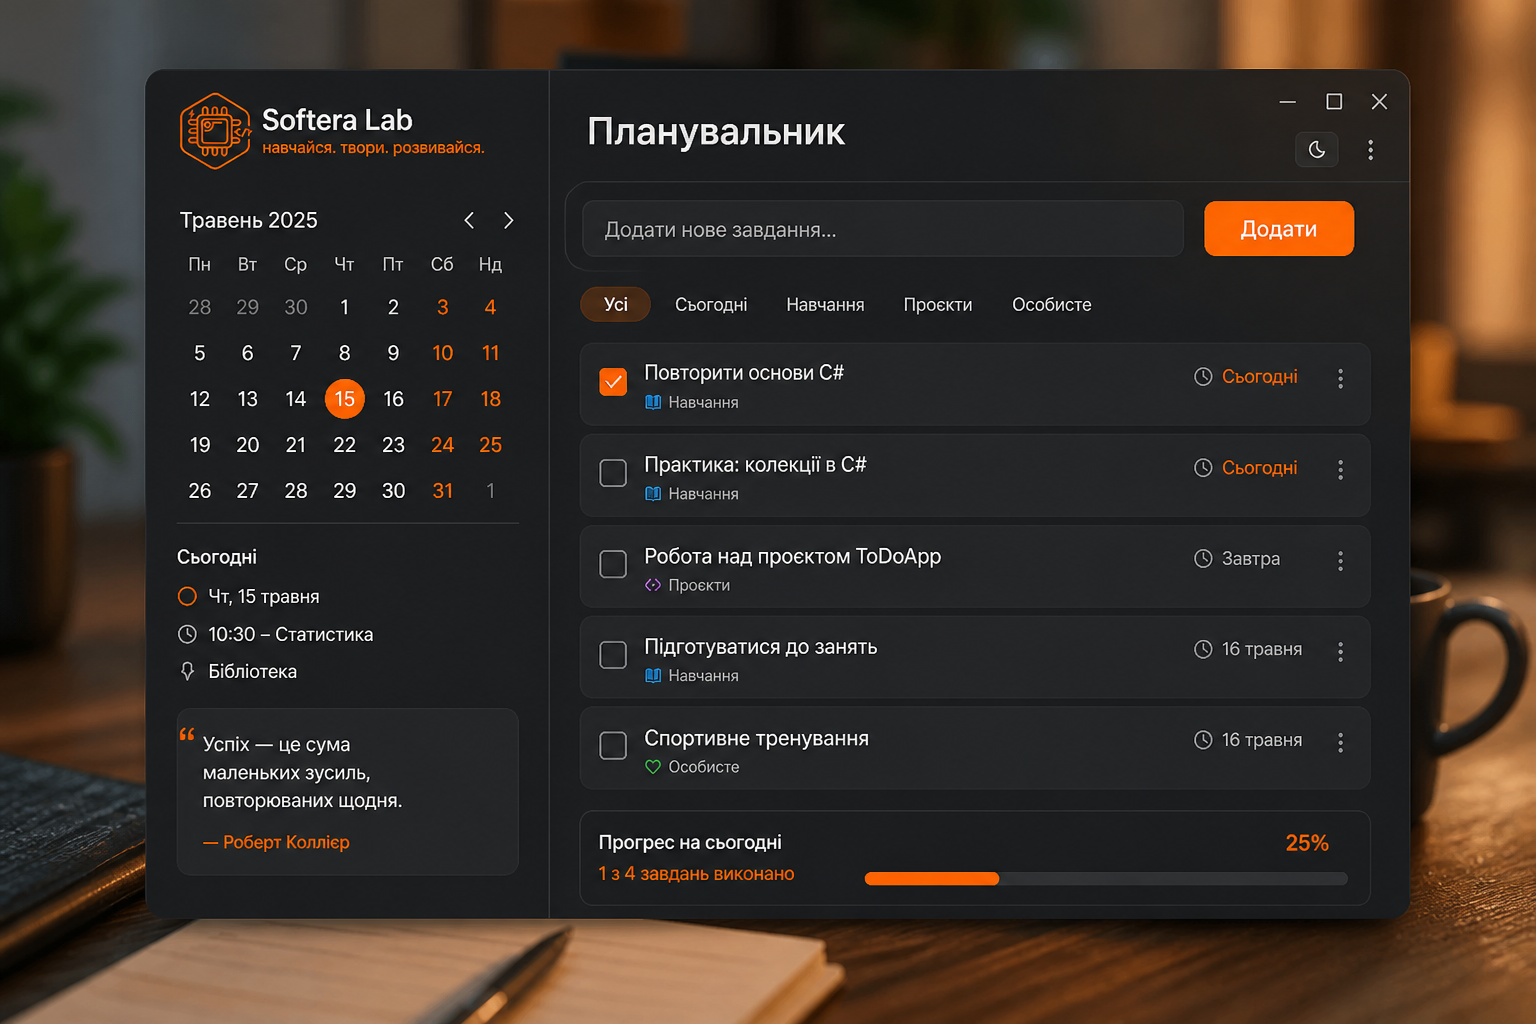Click 'Прогрес на сьогодні' label
Viewport: 1536px width, 1024px height.
click(690, 842)
